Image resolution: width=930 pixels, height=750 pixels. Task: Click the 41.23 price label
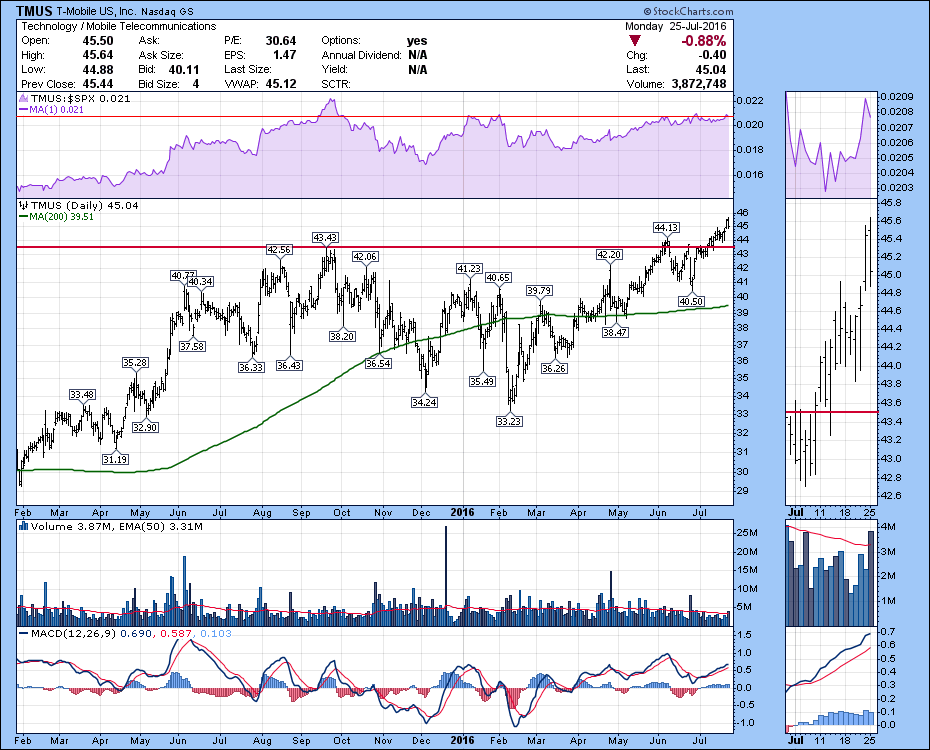coord(469,269)
